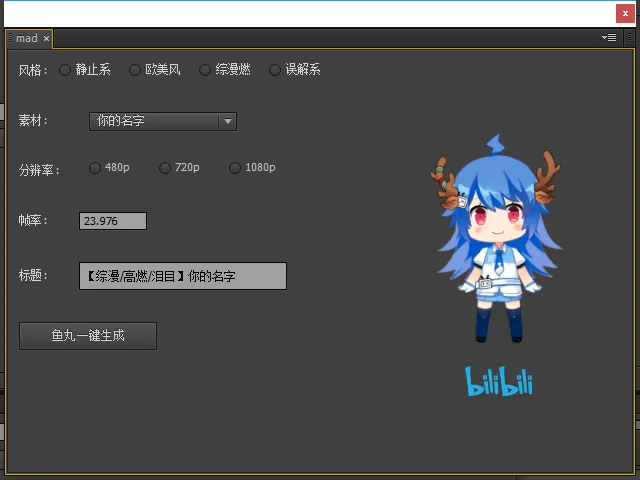Close the window with the red X
Viewport: 640px width, 480px height.
coord(625,14)
